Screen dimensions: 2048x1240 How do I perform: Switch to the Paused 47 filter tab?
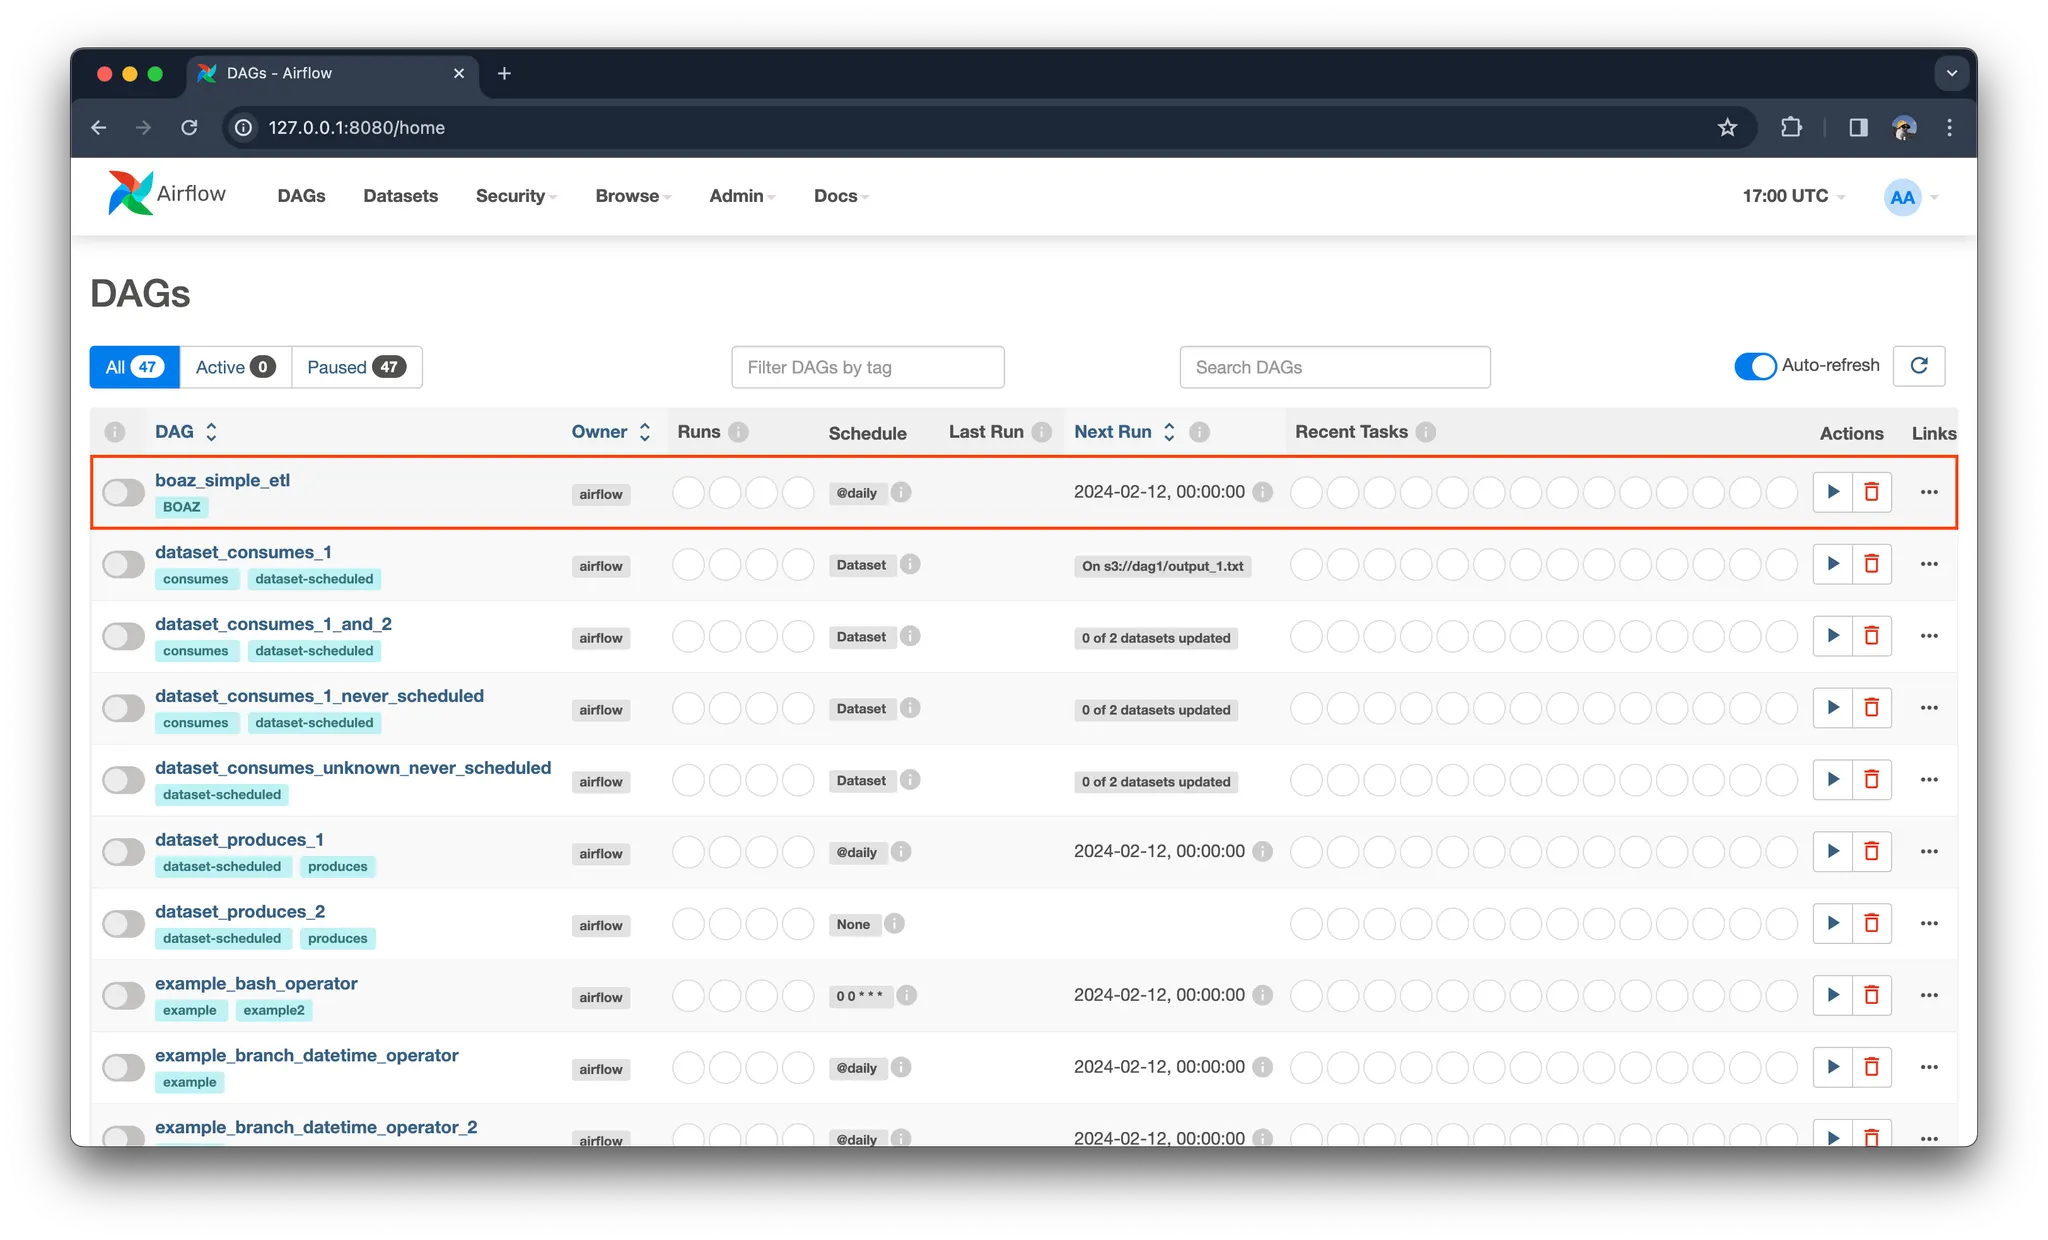coord(356,367)
